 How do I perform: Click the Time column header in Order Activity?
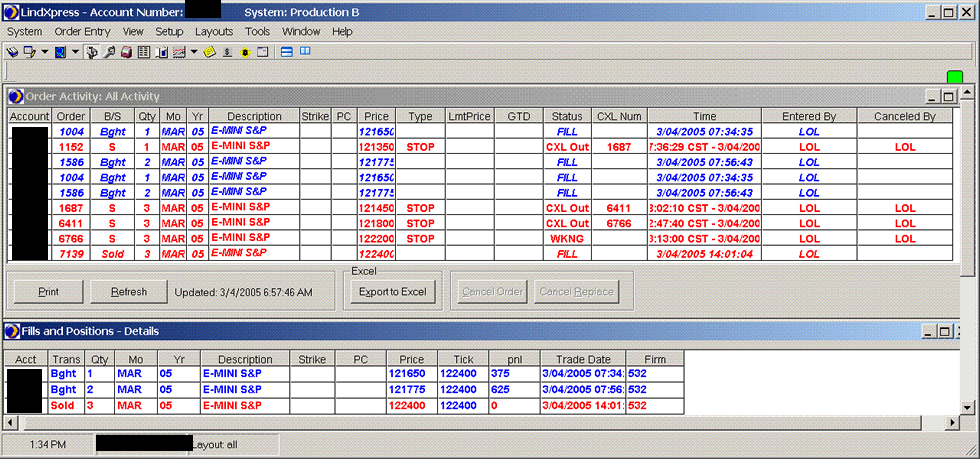pyautogui.click(x=704, y=116)
